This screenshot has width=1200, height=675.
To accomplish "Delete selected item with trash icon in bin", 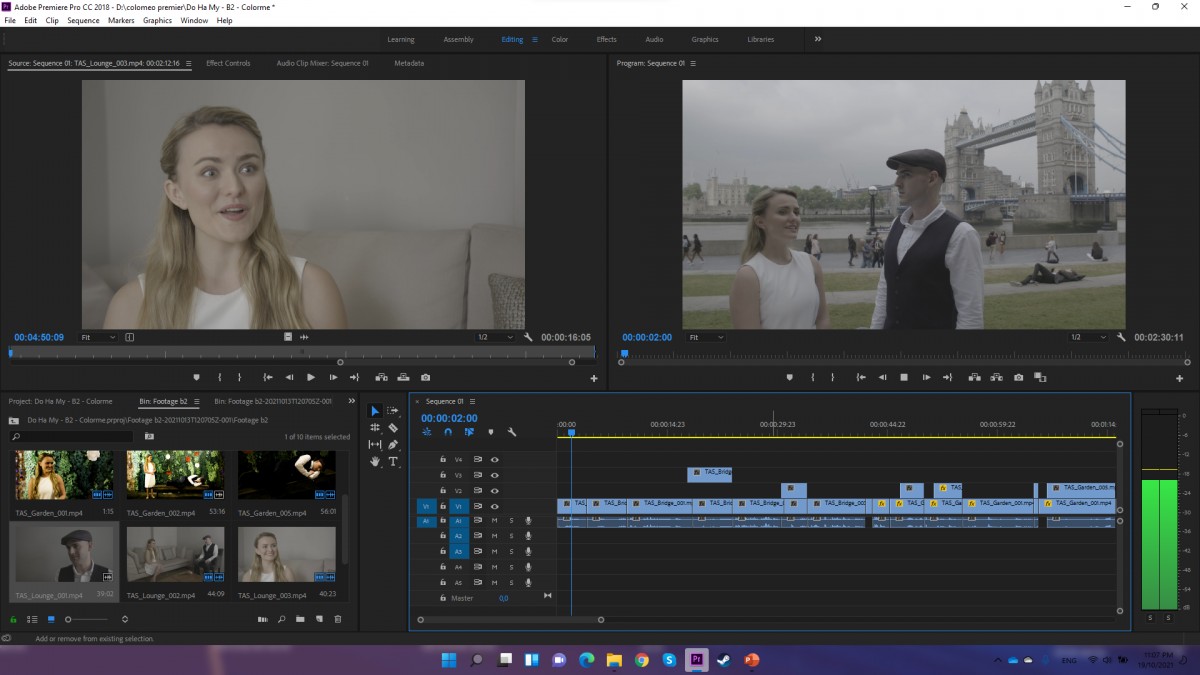I will [x=338, y=620].
